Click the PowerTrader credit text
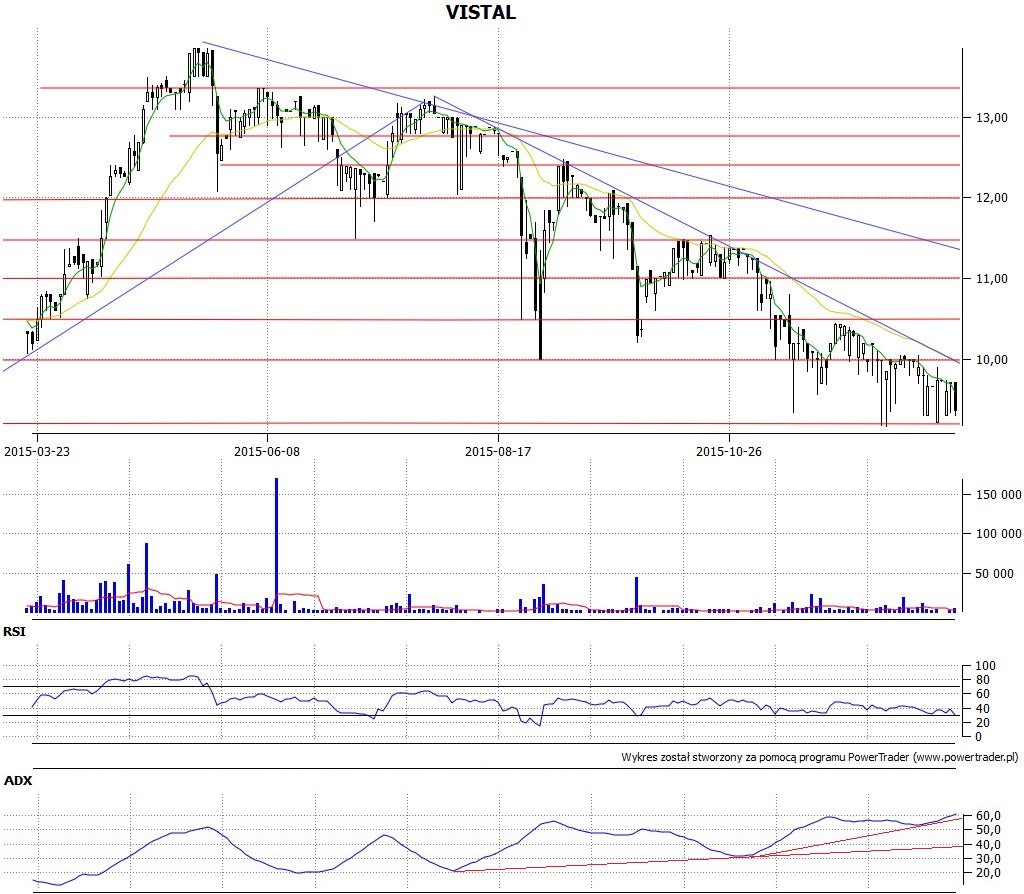This screenshot has width=1024, height=894. (x=820, y=758)
